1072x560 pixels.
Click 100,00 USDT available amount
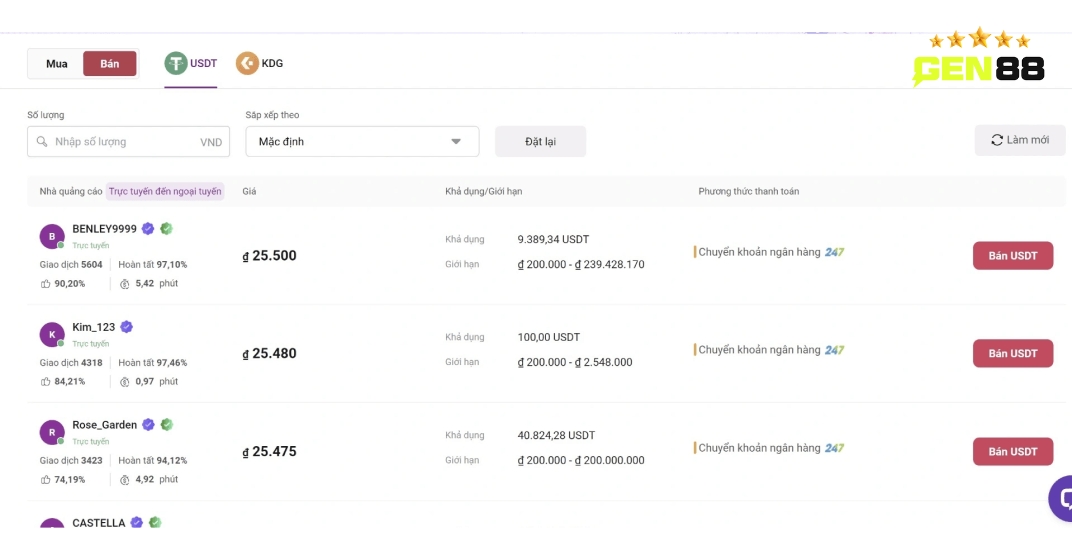(x=548, y=337)
